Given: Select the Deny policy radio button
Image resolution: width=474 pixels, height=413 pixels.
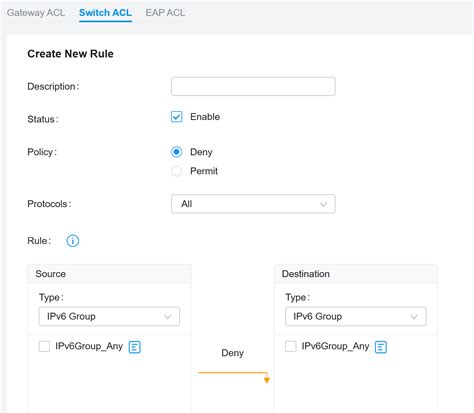Looking at the screenshot, I should point(176,152).
